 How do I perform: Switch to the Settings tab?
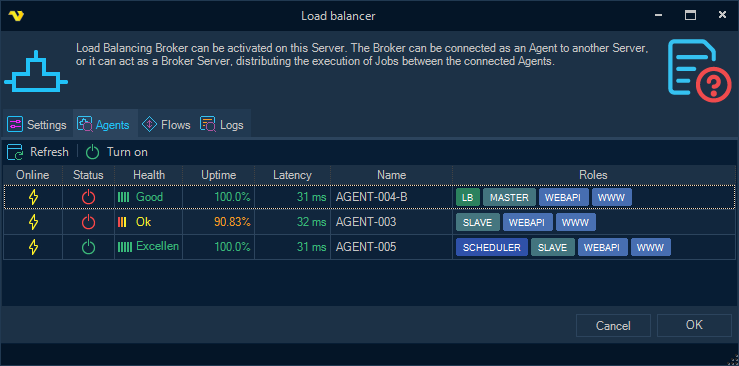[37, 125]
